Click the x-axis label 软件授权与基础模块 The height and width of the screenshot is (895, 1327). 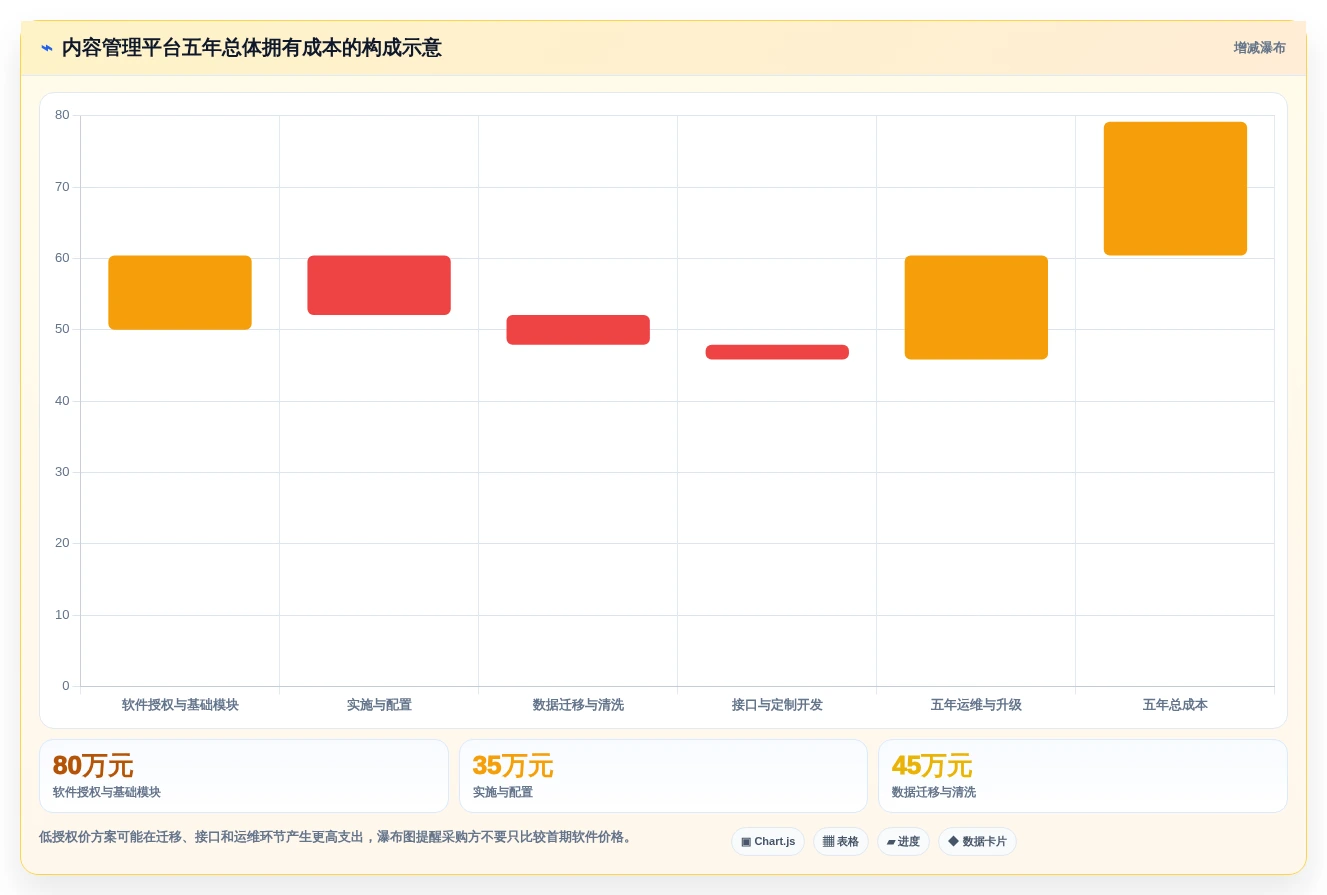(x=180, y=705)
